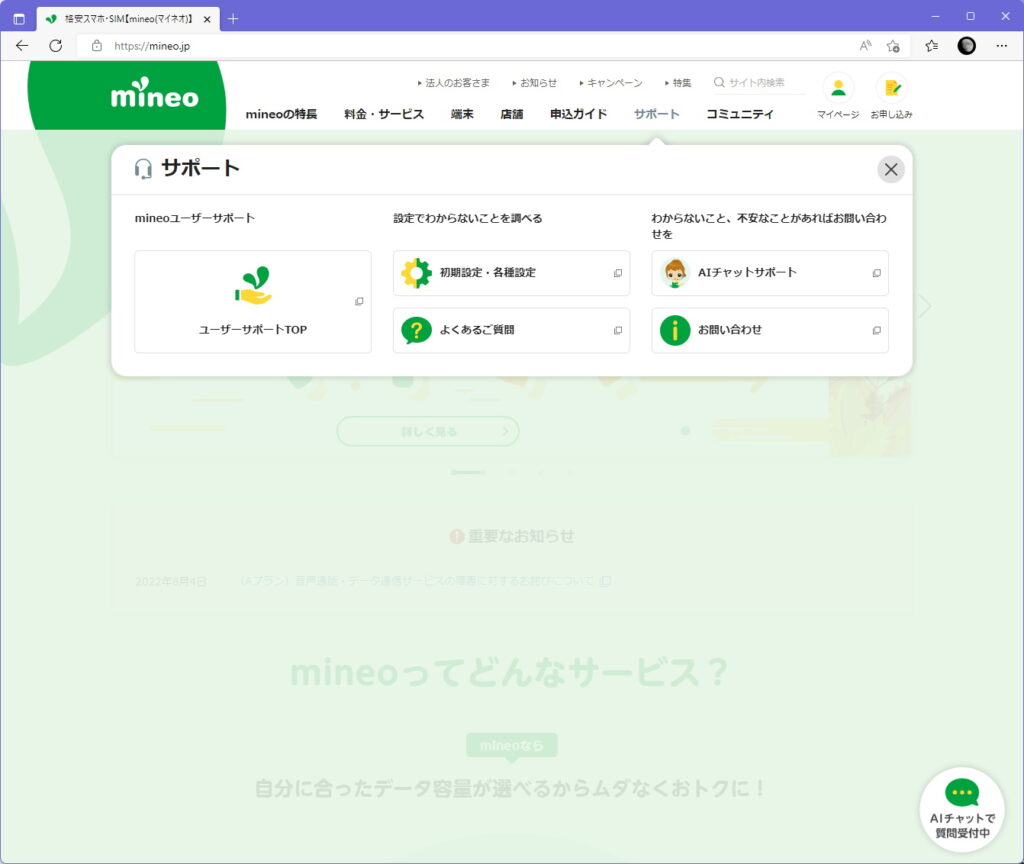Image resolution: width=1024 pixels, height=864 pixels.
Task: Open browser settings and more menu
Action: pos(1002,46)
